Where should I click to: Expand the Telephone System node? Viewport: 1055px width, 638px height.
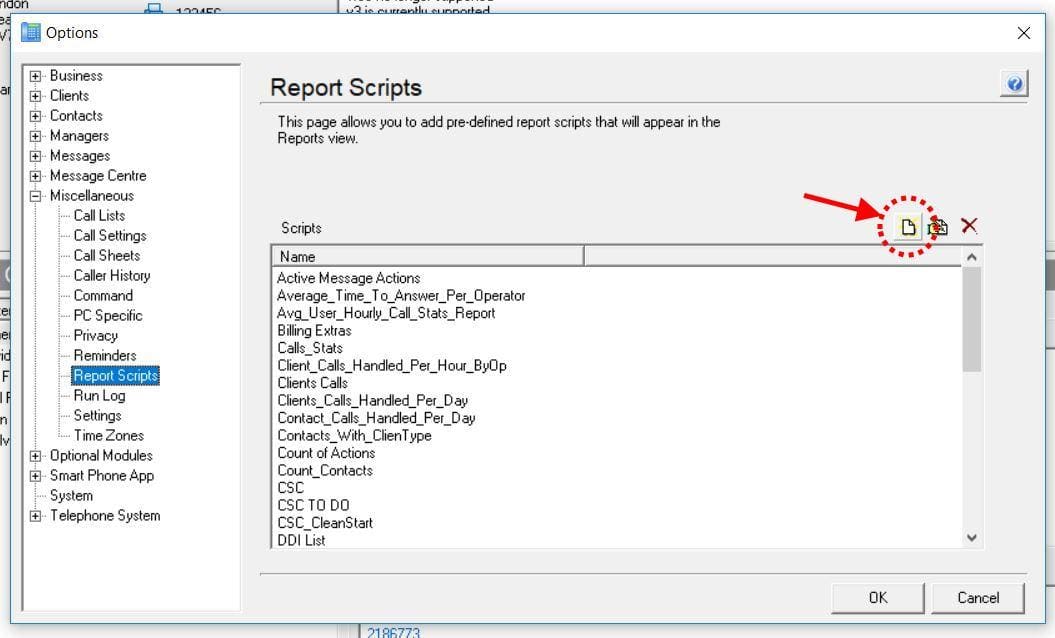pos(36,516)
